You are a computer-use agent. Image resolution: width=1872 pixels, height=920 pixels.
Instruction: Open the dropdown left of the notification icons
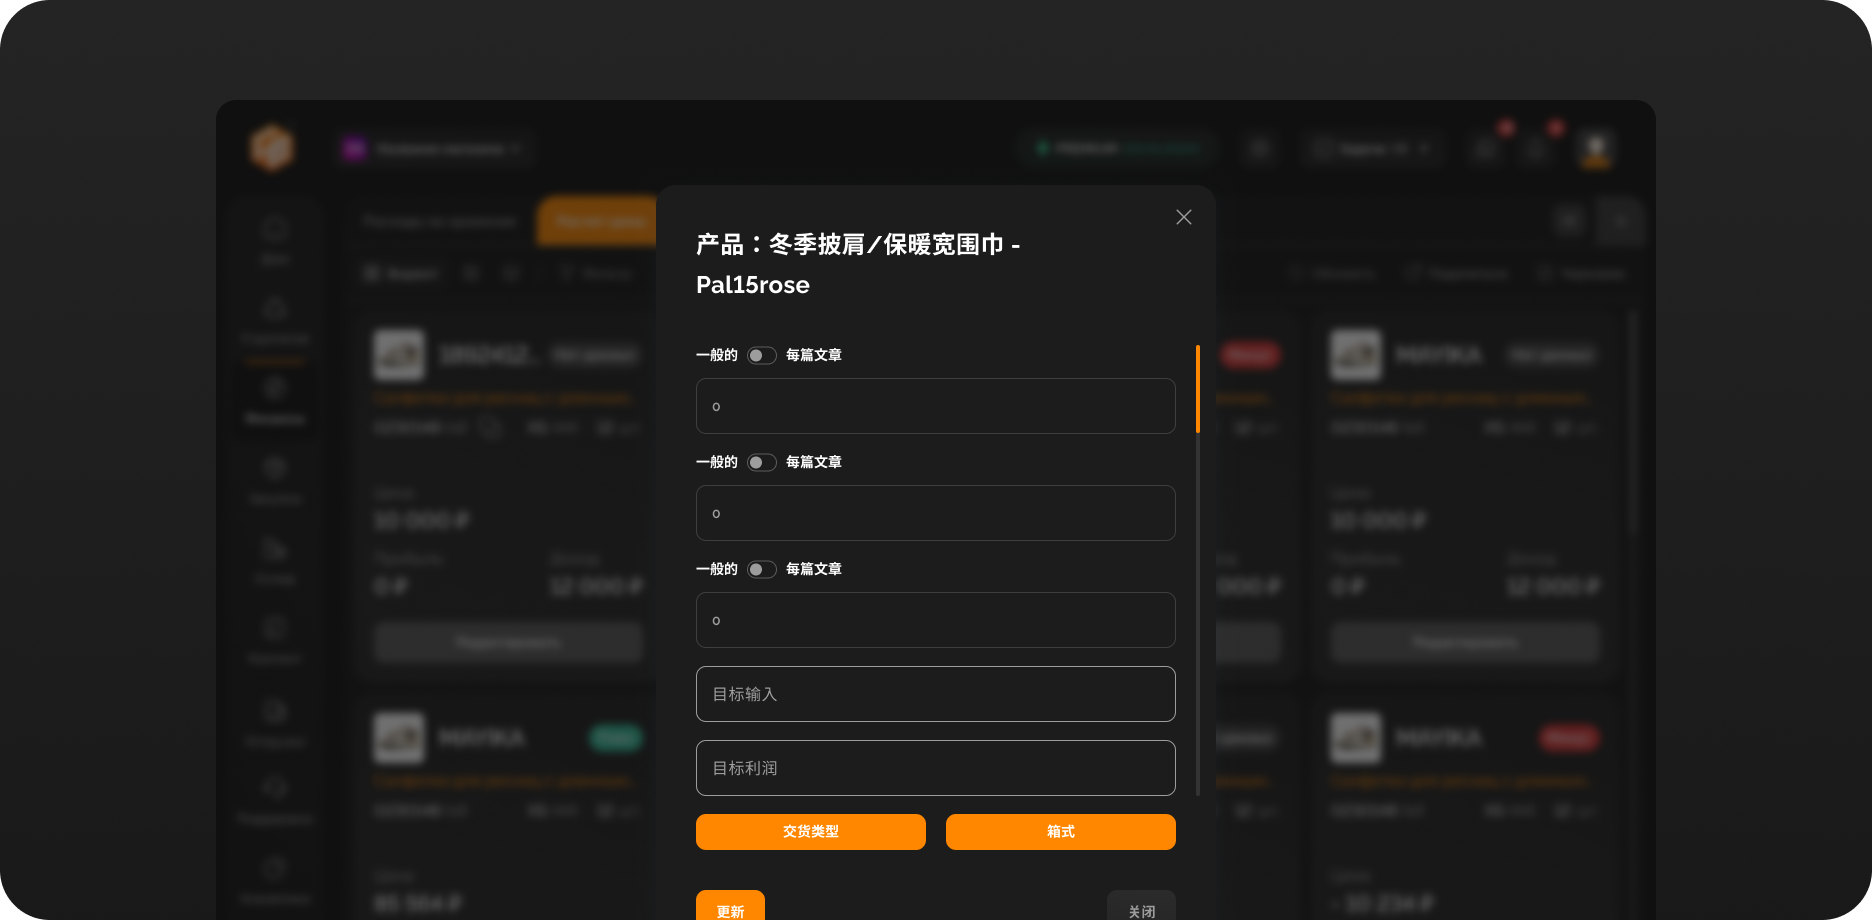[1371, 149]
